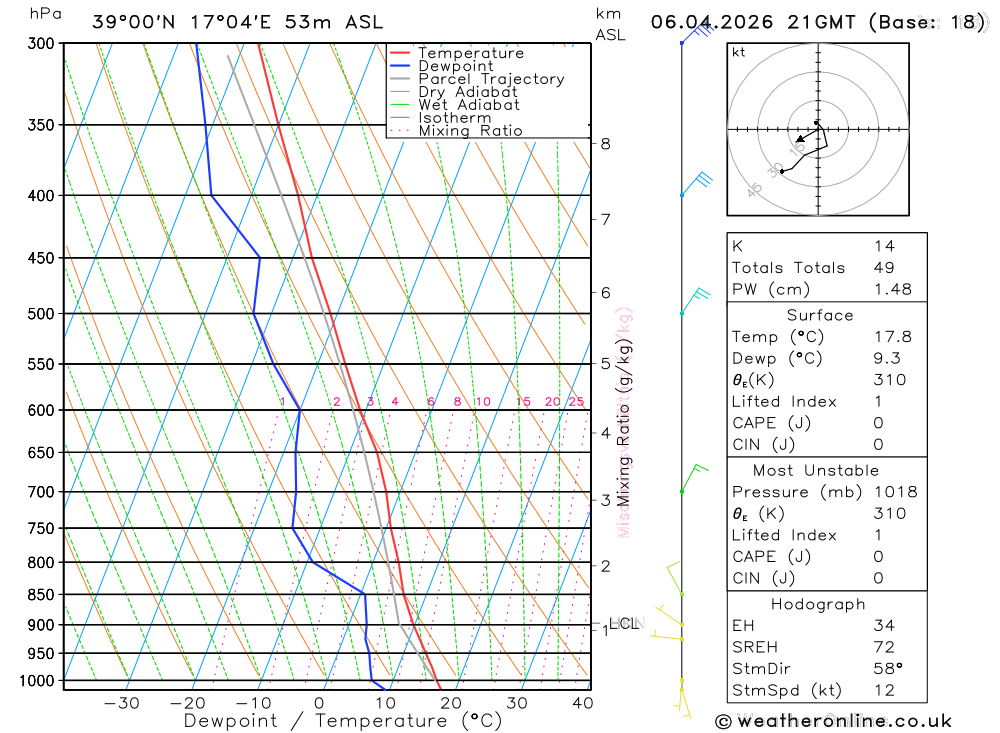Click the blue Dewpoint line sample in the legend

coord(400,66)
